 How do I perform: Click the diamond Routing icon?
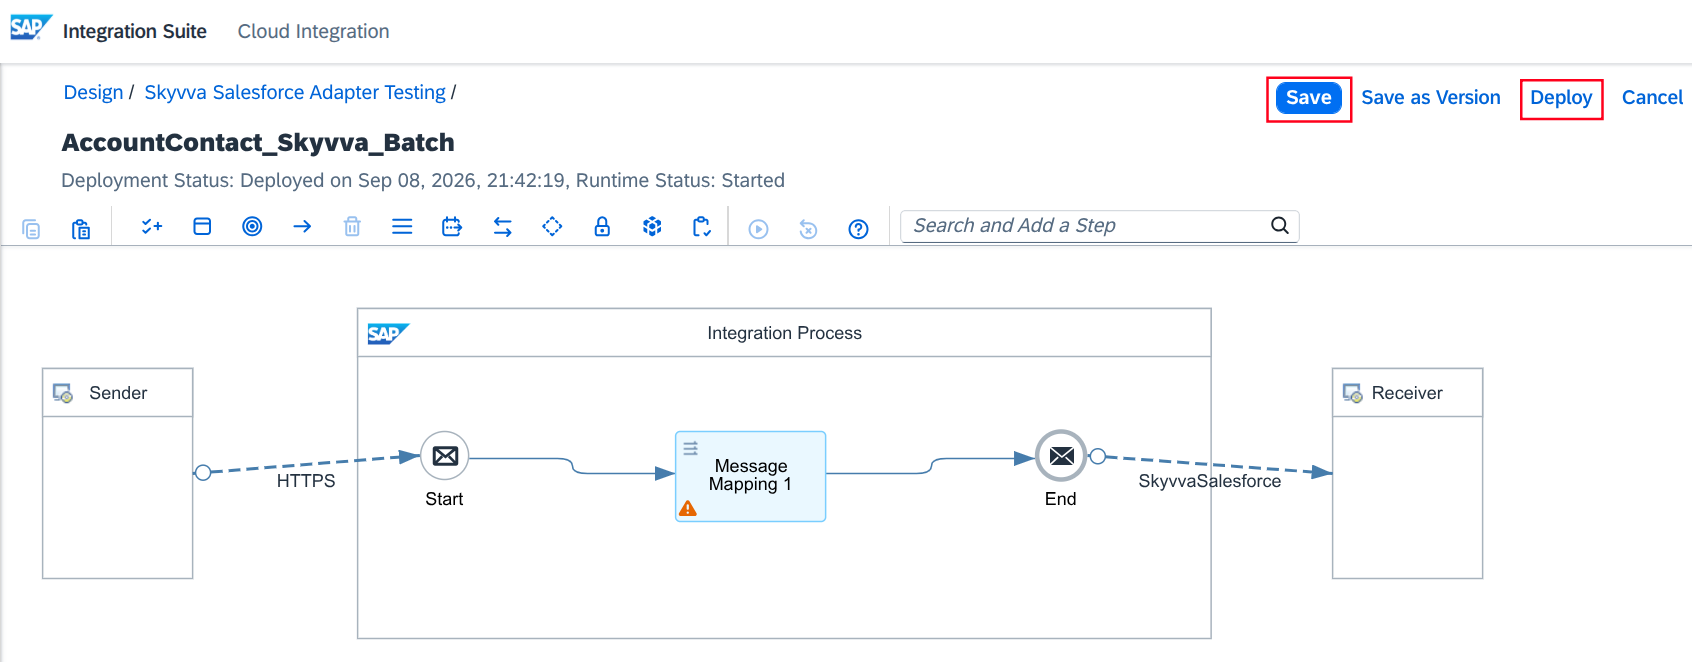pos(552,227)
